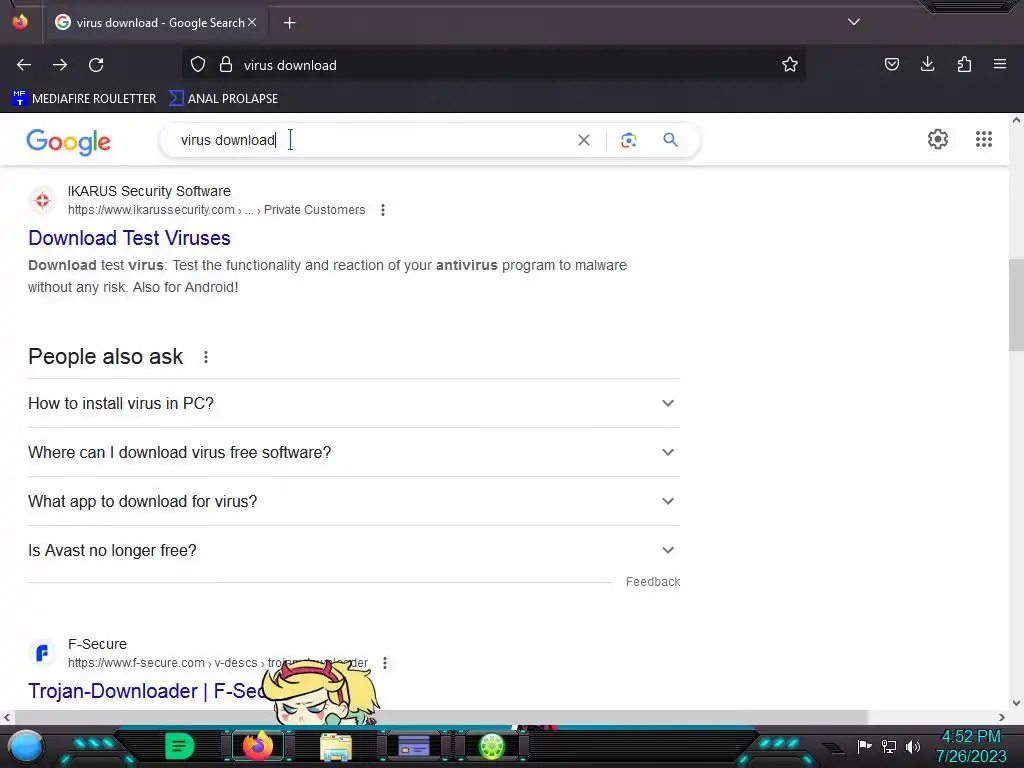1024x768 pixels.
Task: Expand Where can I download virus free software?
Action: [x=354, y=453]
